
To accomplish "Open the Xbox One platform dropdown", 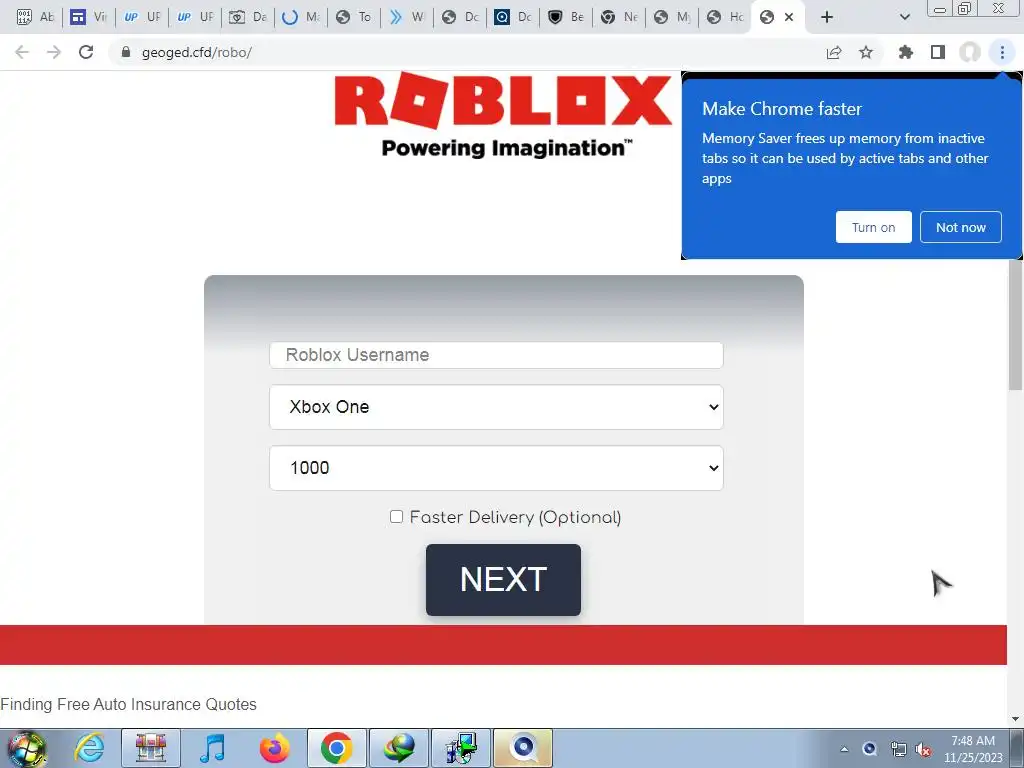I will (x=496, y=407).
